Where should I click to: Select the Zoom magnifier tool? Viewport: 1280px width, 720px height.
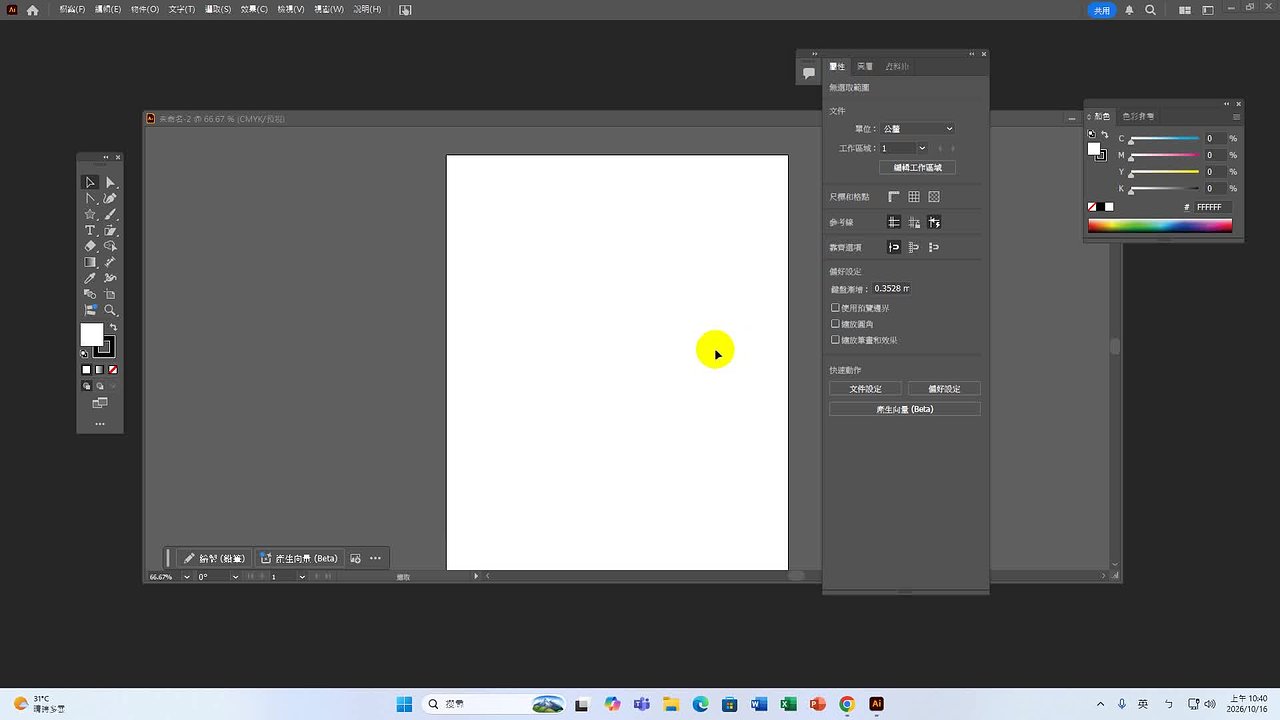pyautogui.click(x=110, y=310)
